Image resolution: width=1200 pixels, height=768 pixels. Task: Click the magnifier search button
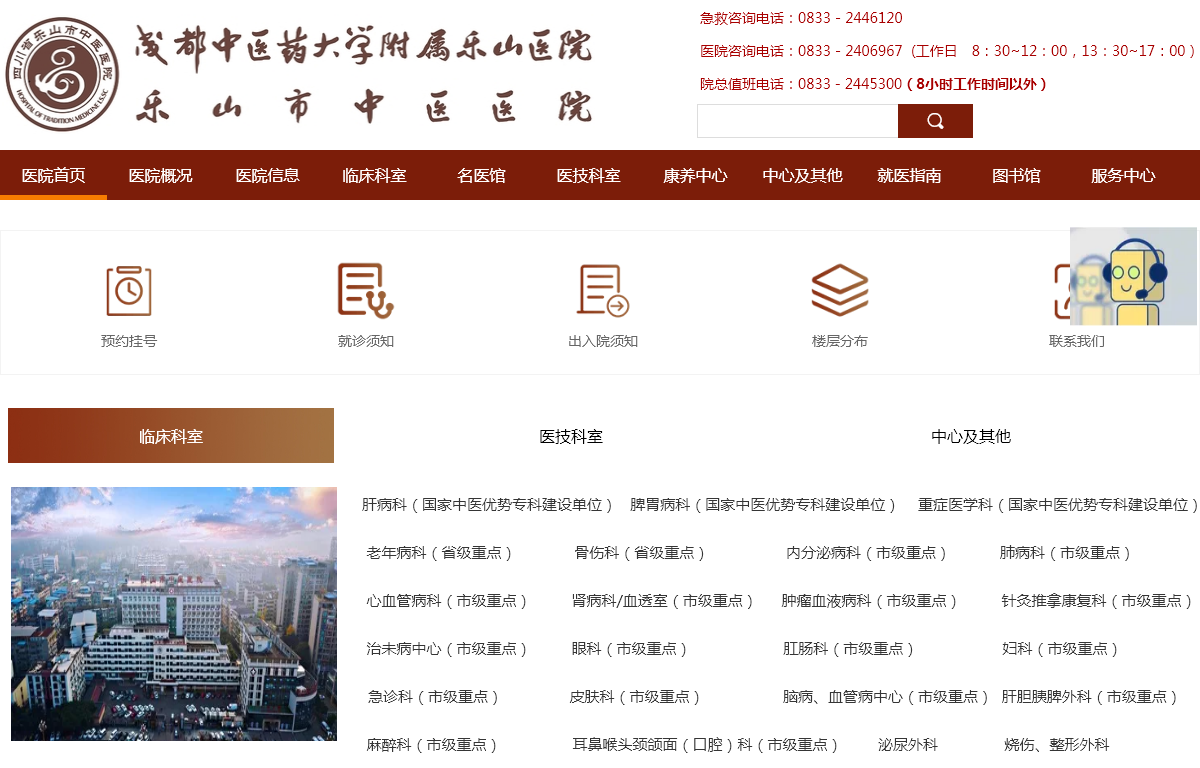point(935,121)
